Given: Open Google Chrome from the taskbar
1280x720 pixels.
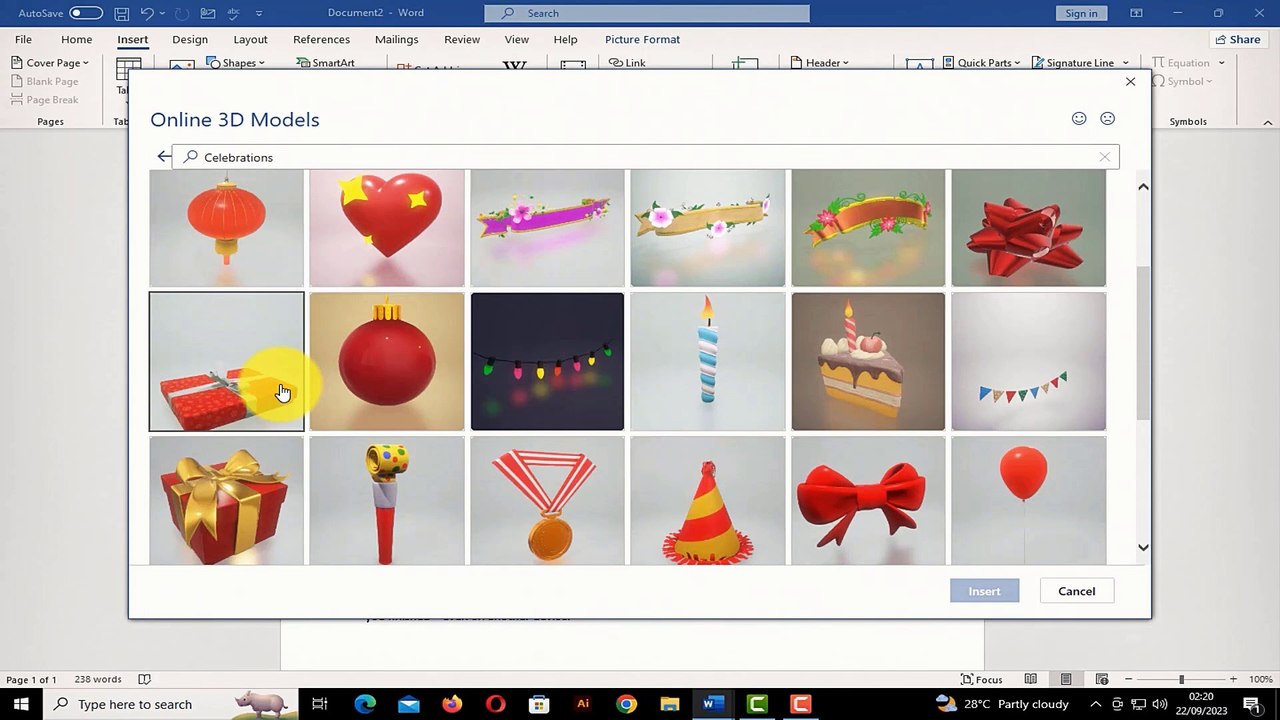Looking at the screenshot, I should pos(626,704).
